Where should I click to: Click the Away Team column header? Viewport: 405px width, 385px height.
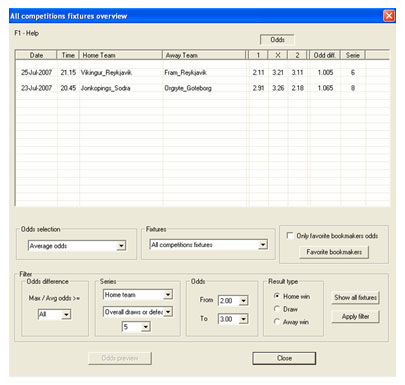pos(204,55)
